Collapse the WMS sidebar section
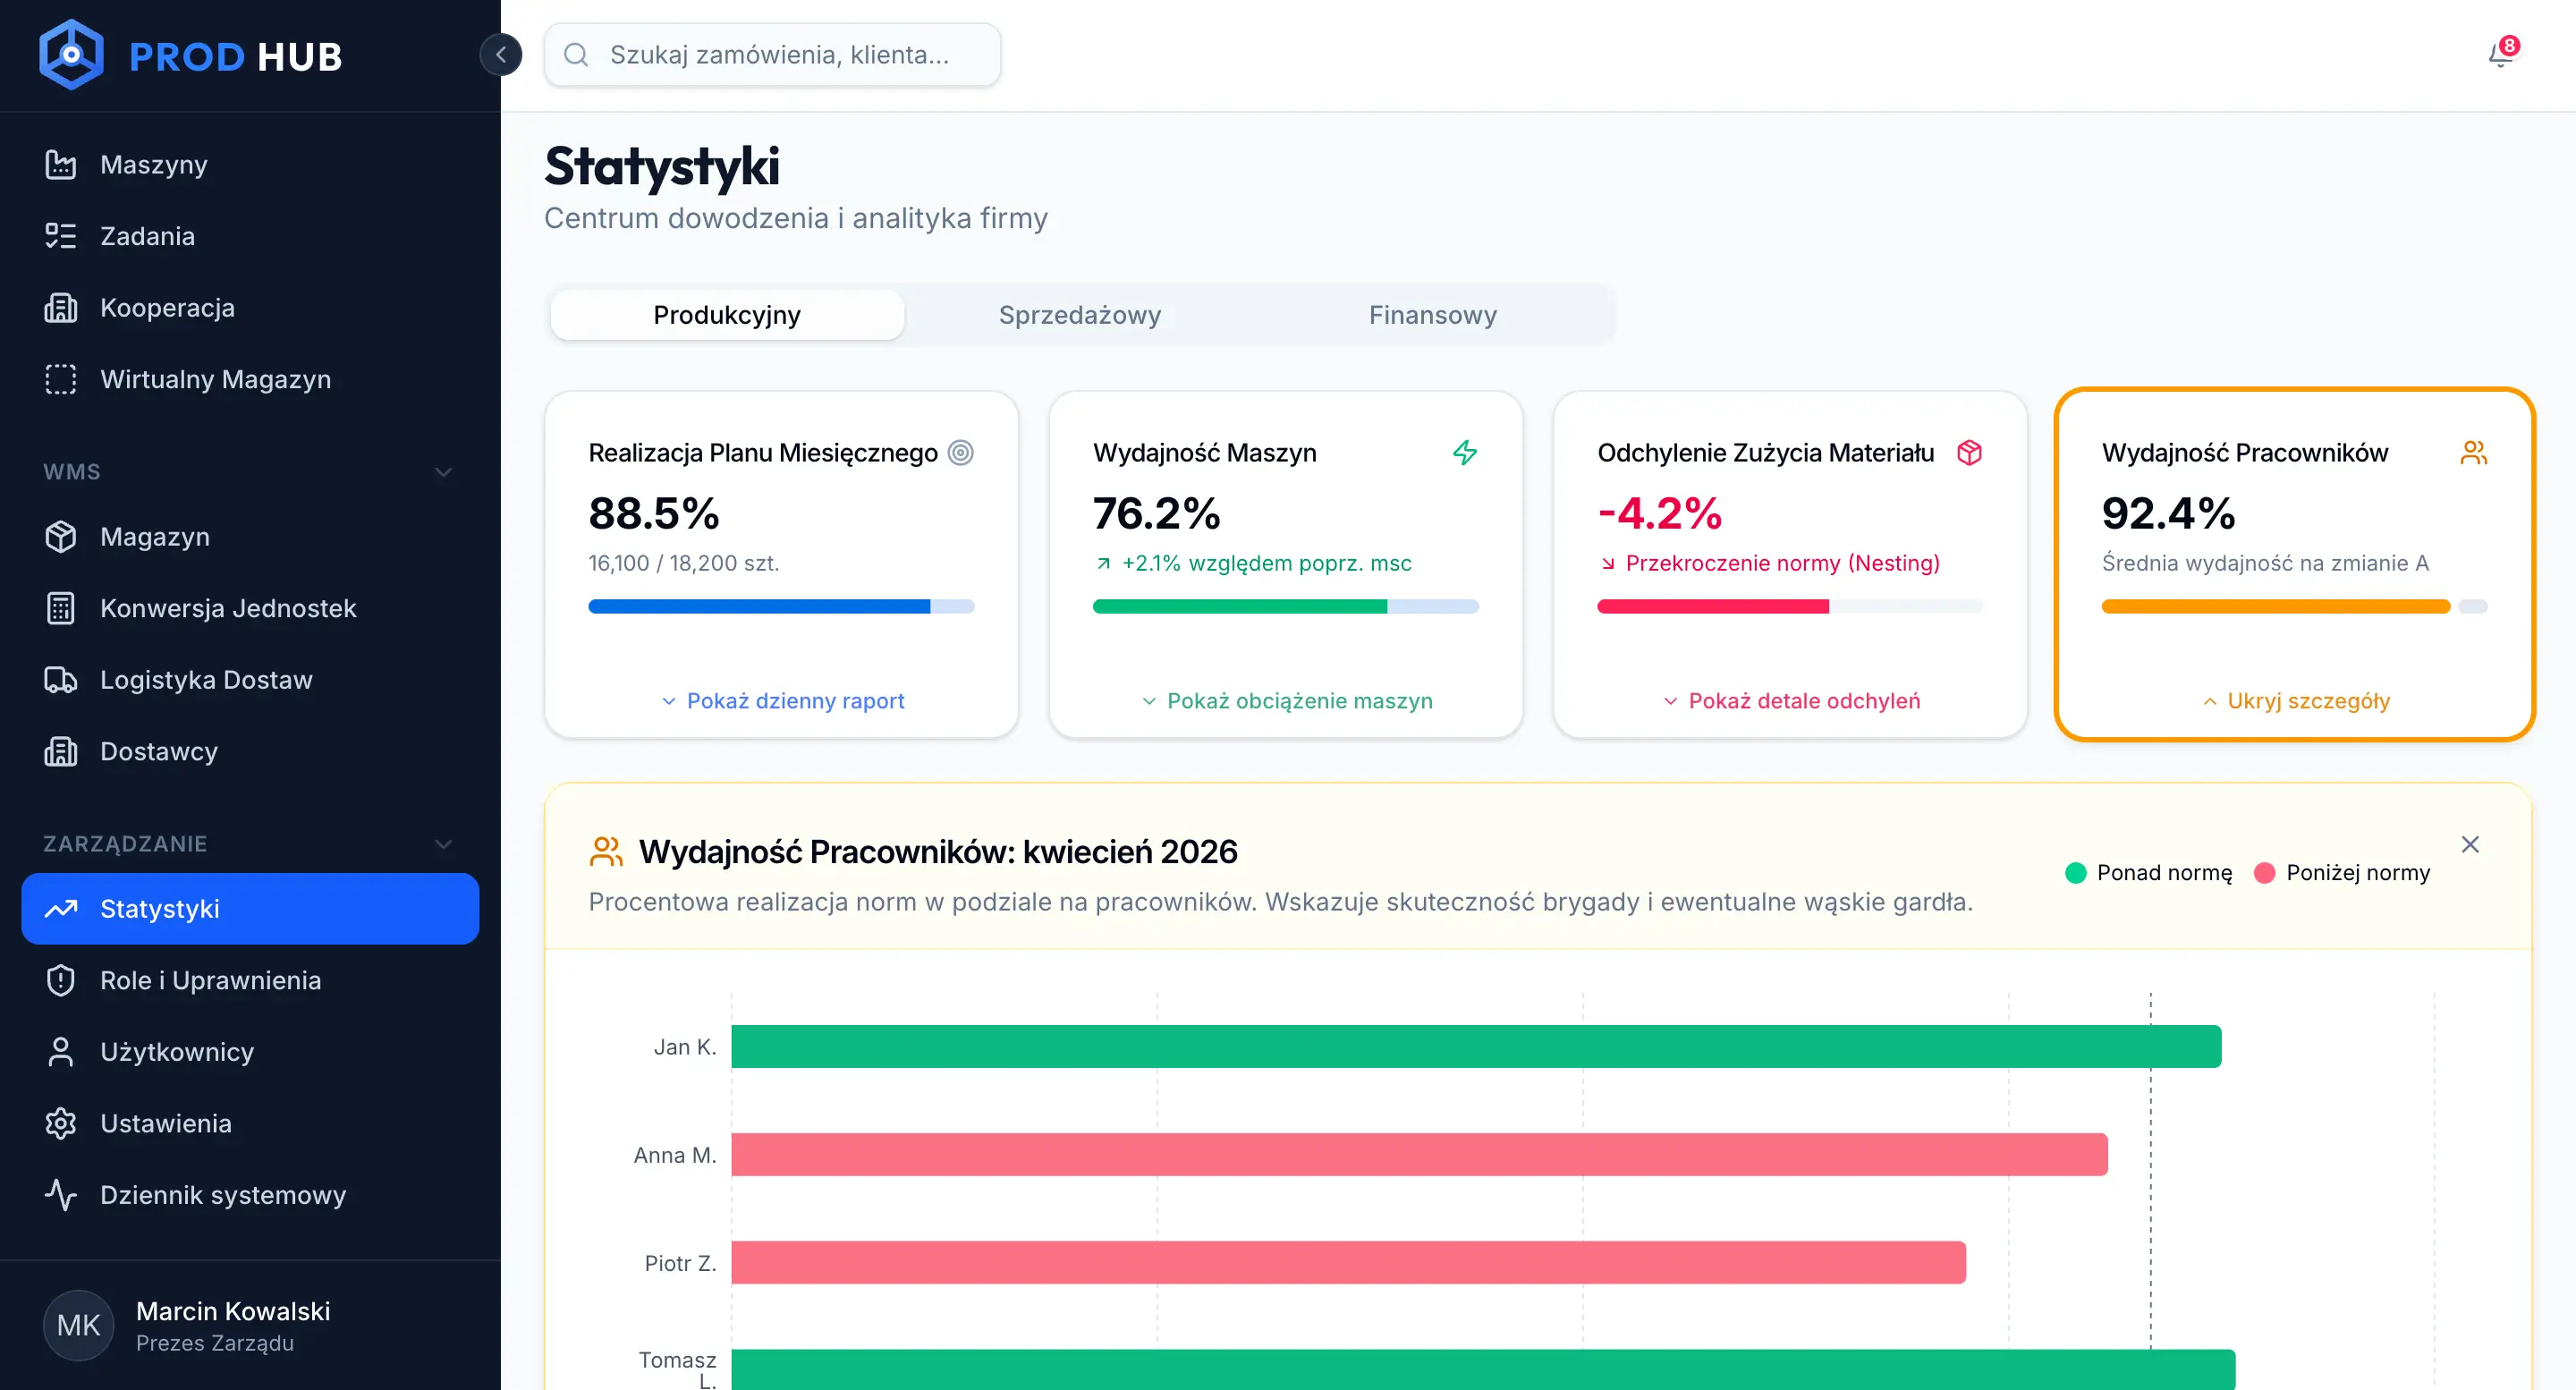This screenshot has width=2576, height=1390. click(443, 471)
